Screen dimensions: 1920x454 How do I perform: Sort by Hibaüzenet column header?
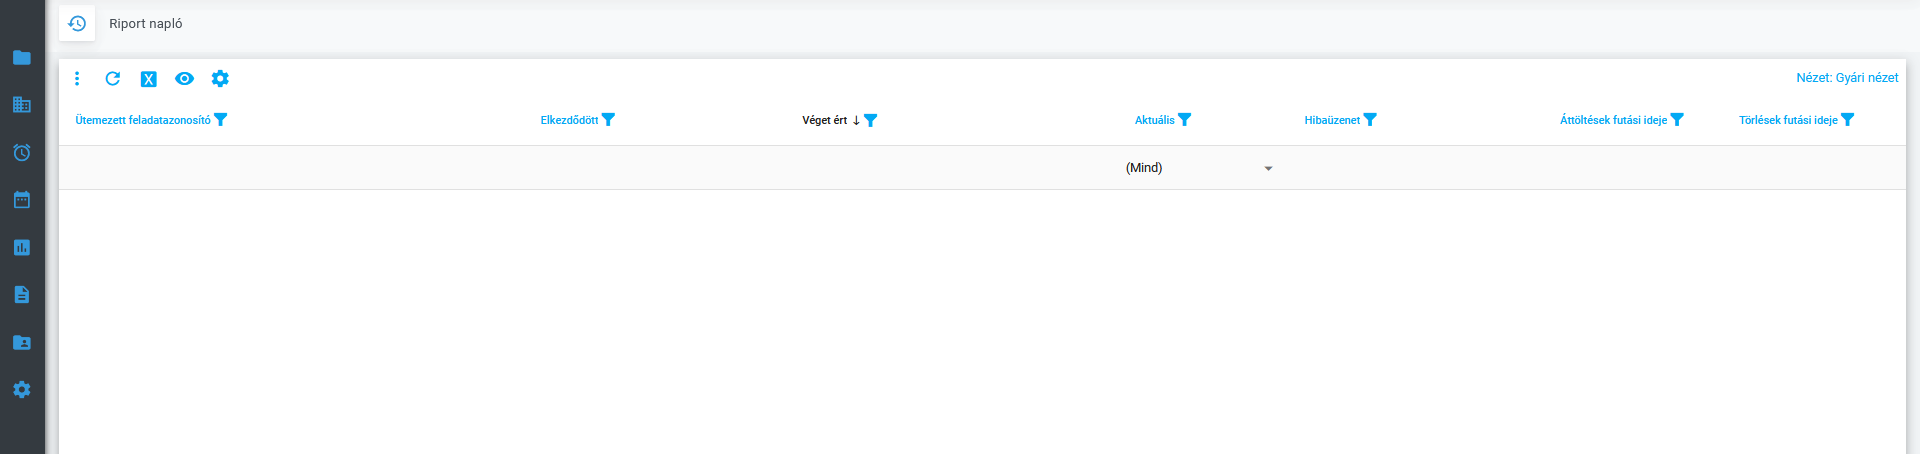pyautogui.click(x=1332, y=120)
